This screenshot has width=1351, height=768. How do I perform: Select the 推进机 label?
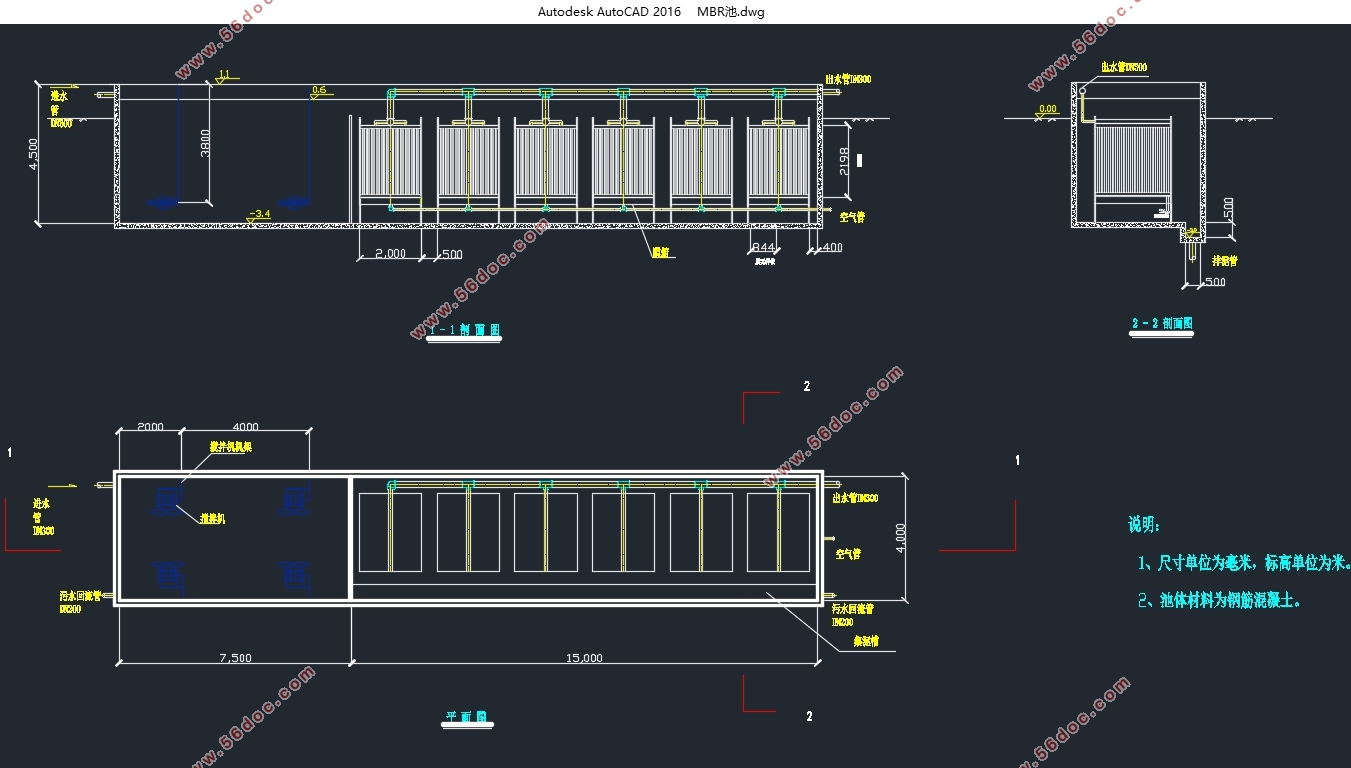212,520
